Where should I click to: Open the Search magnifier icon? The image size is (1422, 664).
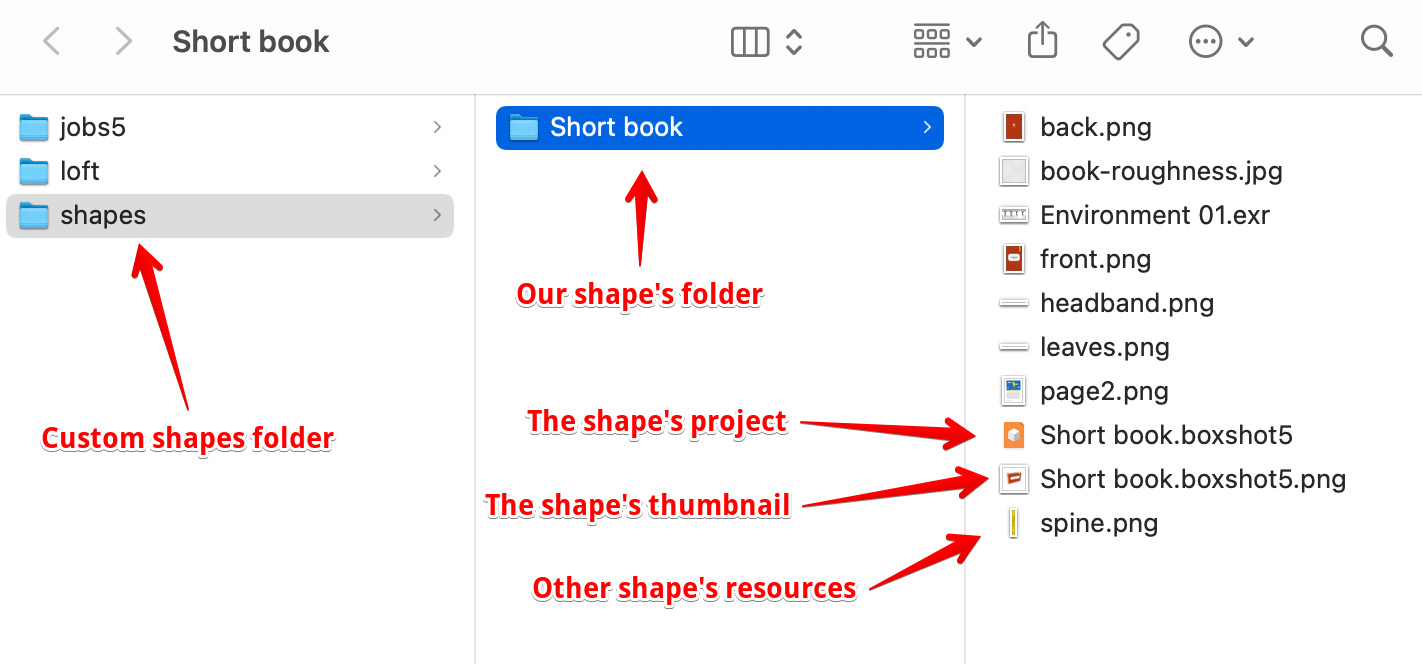tap(1376, 42)
